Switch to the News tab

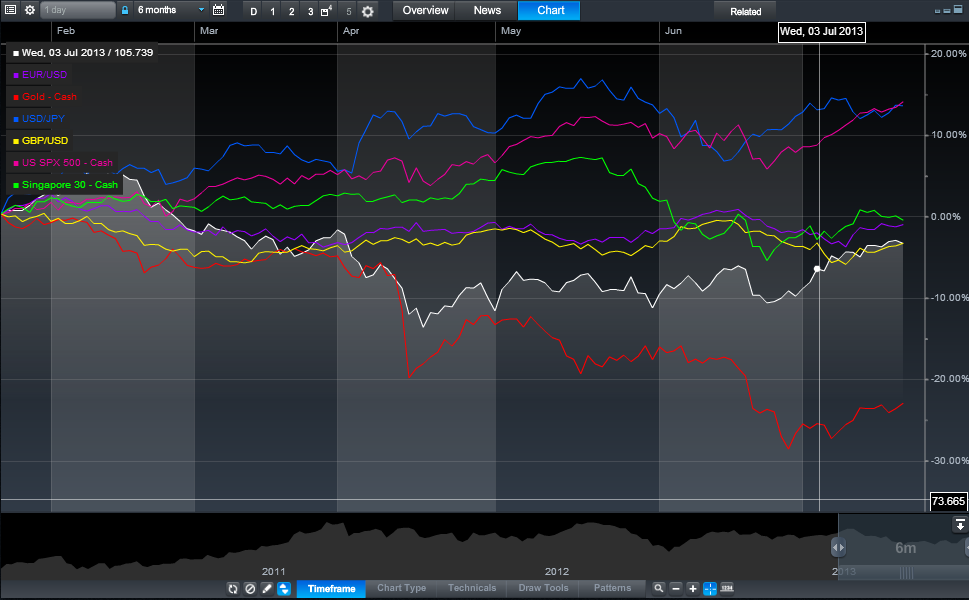[487, 11]
